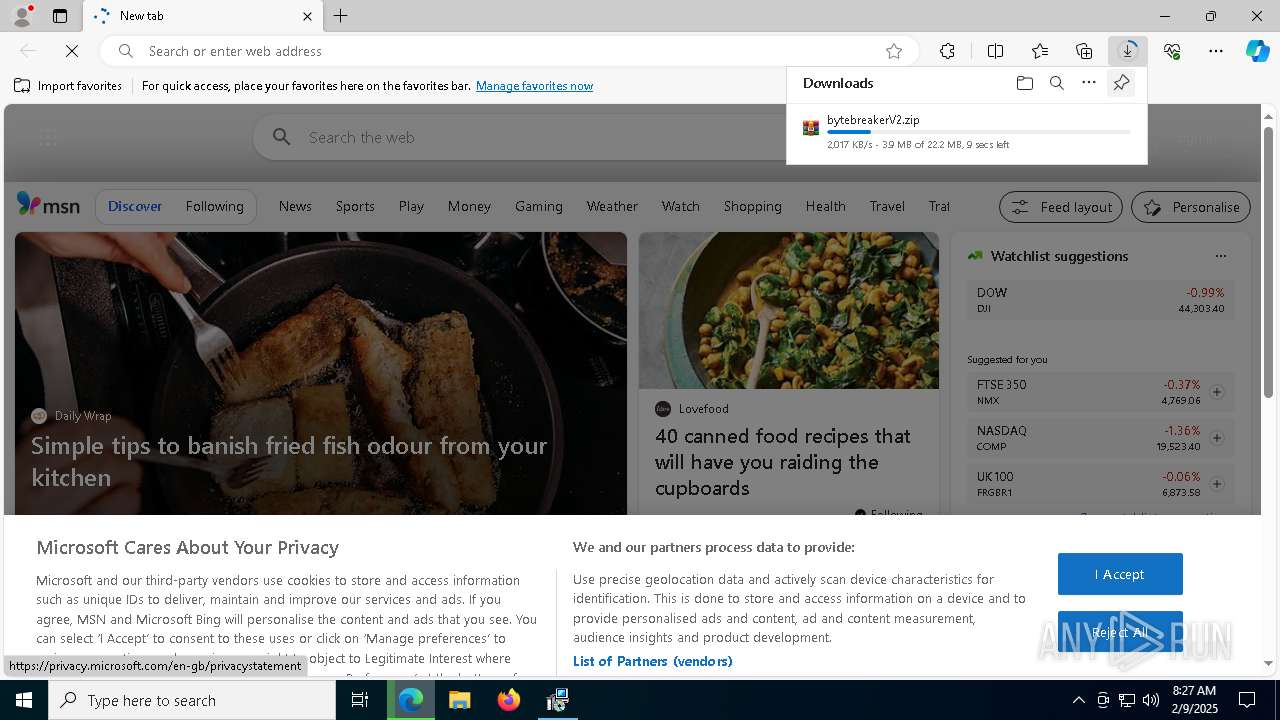This screenshot has width=1280, height=720.
Task: Add a new tab with plus button
Action: [x=341, y=16]
